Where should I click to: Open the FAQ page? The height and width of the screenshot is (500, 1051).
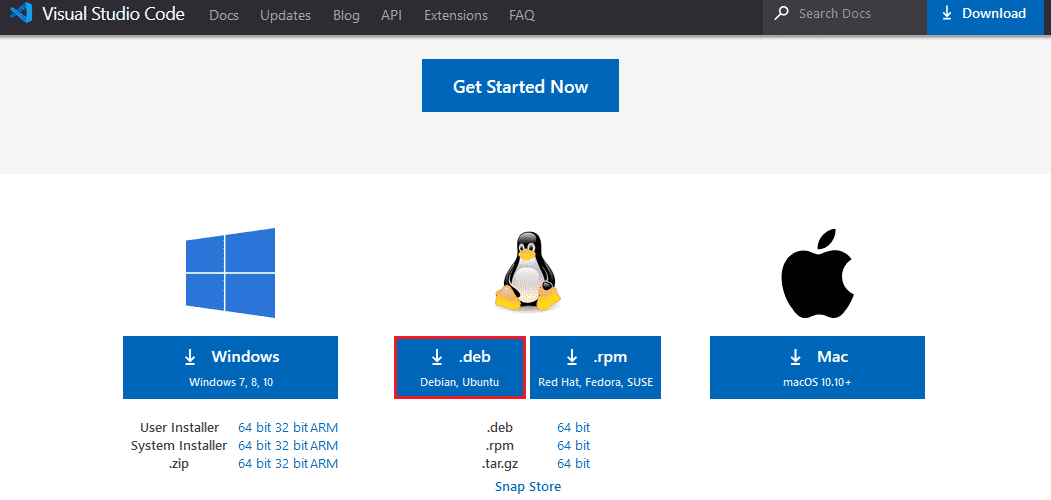click(521, 15)
